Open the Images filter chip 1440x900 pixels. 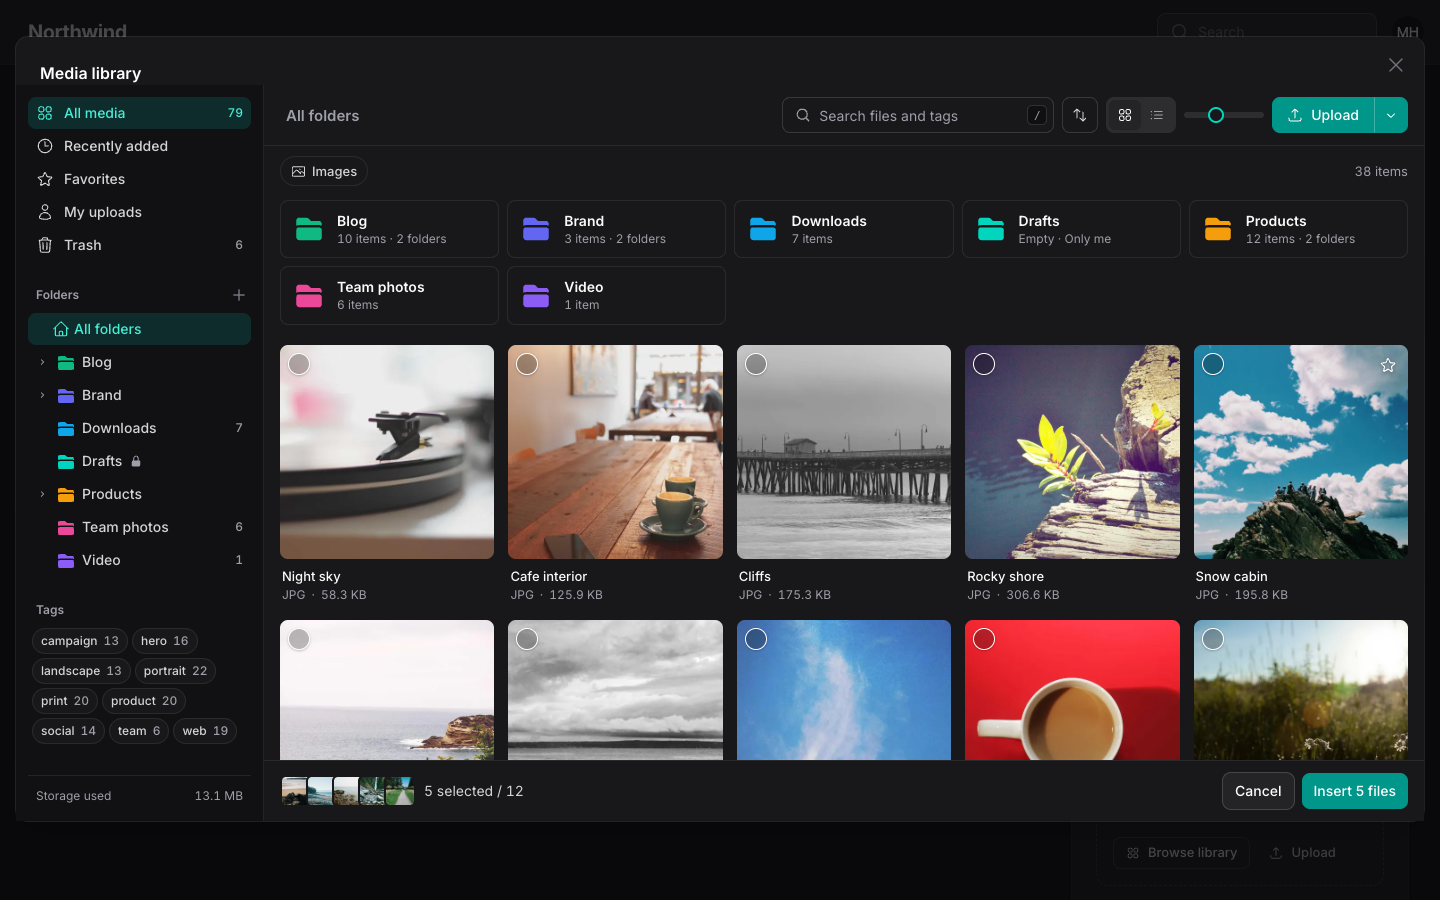324,172
